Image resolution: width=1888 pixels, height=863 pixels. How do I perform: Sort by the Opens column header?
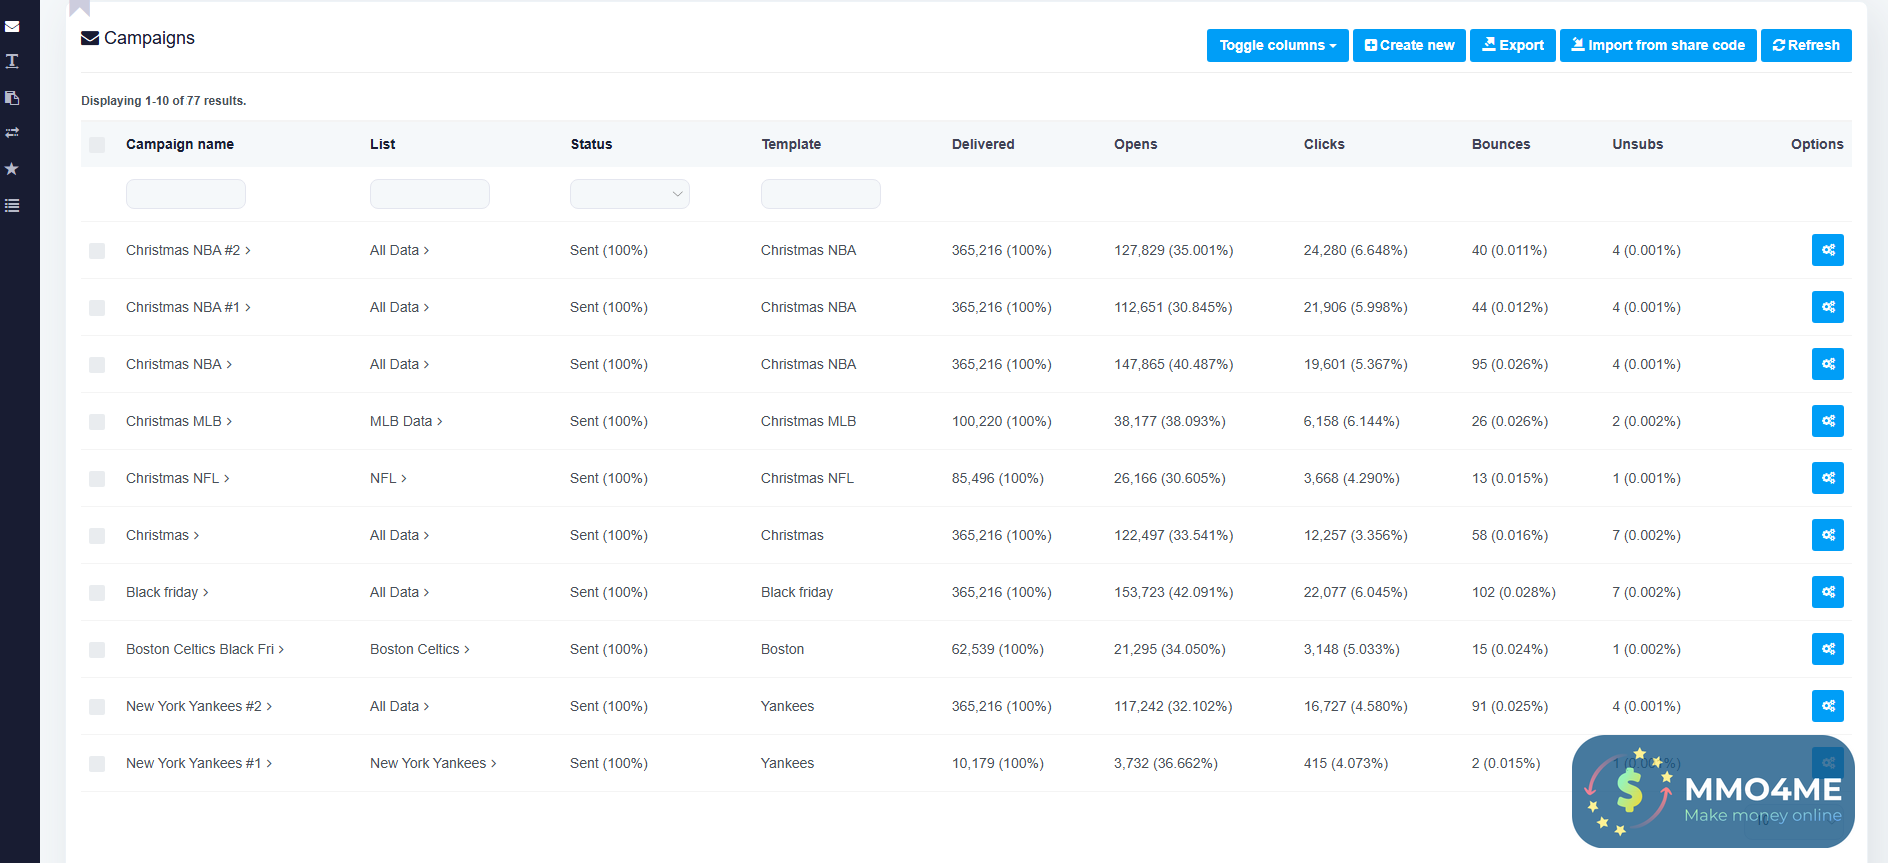1135,144
